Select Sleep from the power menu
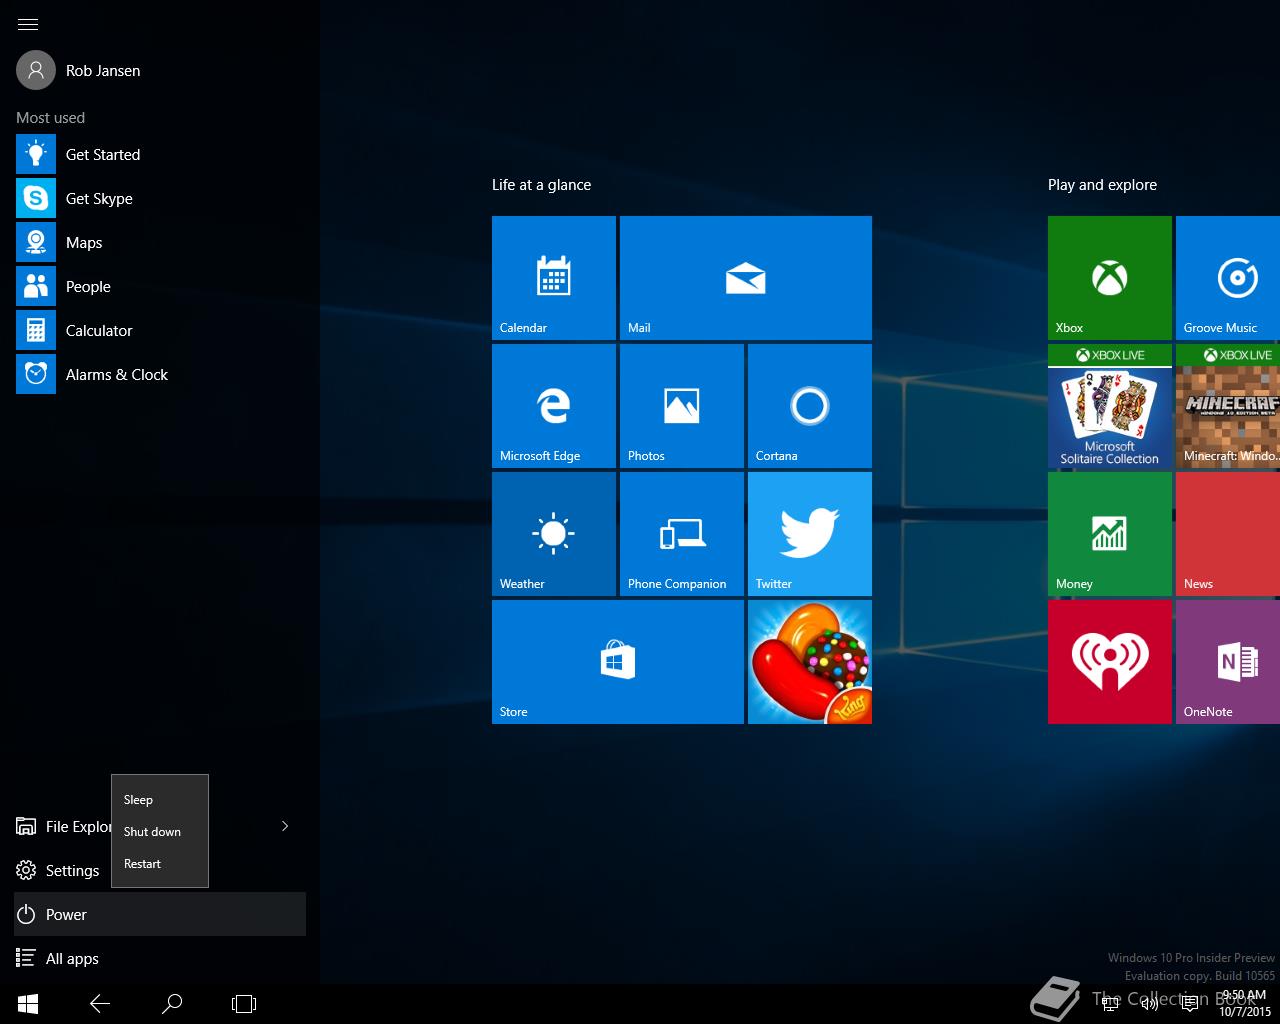1280x1024 pixels. coord(160,799)
